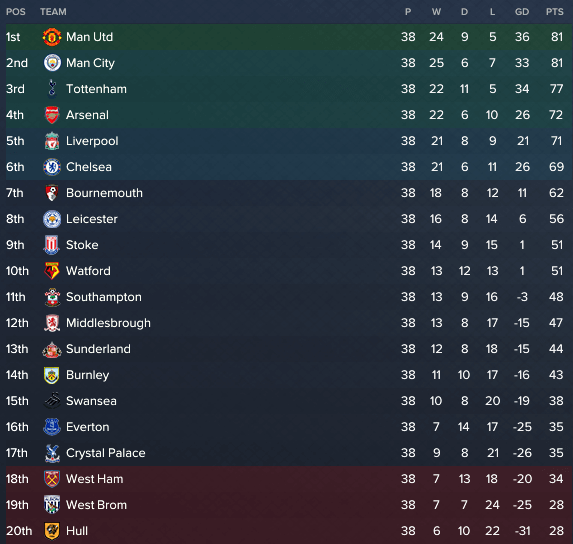Select the Tottenham cockerel crest

[x=52, y=89]
